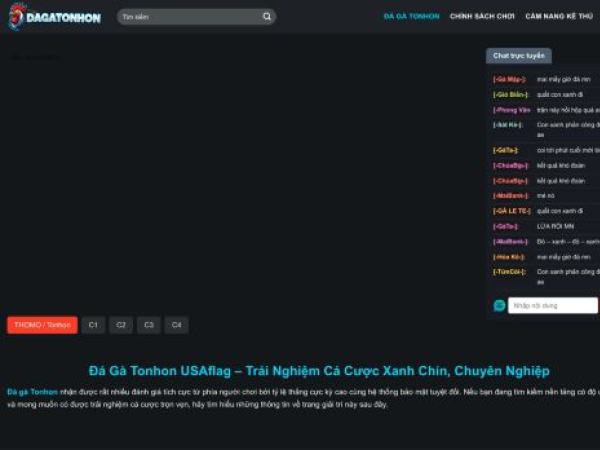
Task: Open the ĐÁ GÀ TONHON menu item
Action: tap(411, 17)
